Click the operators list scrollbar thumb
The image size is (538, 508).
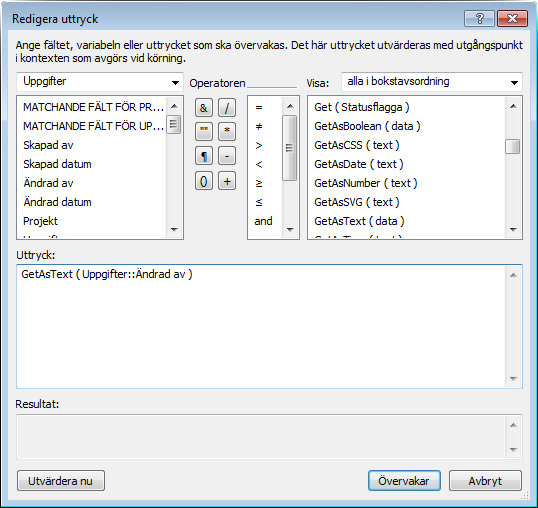290,148
